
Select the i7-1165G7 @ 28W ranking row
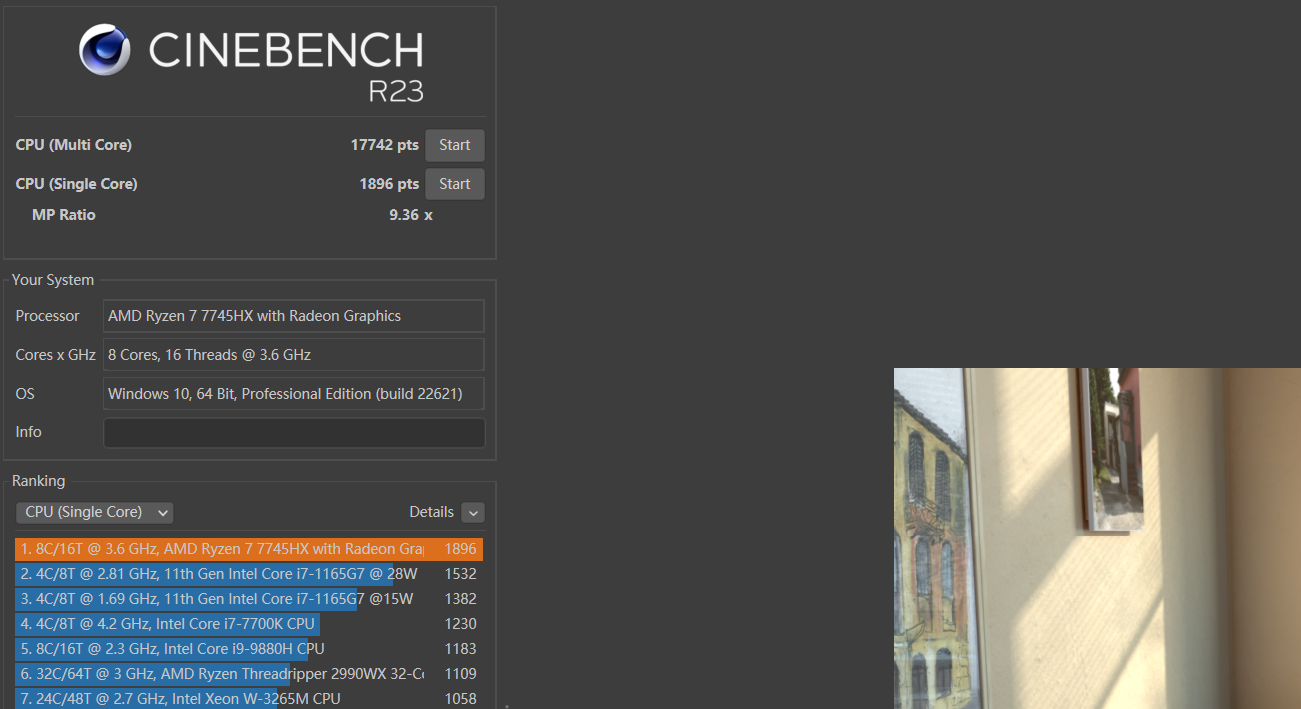click(249, 574)
